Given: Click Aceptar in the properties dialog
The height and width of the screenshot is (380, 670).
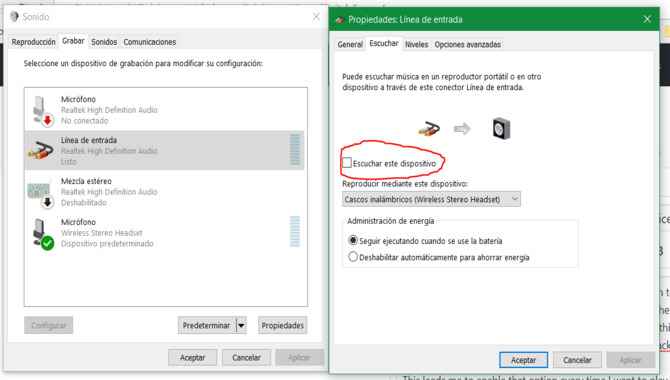Looking at the screenshot, I should tap(523, 360).
